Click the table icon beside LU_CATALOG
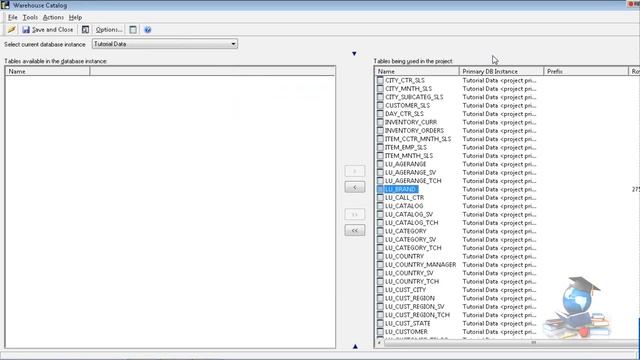This screenshot has height=360, width=640. click(x=380, y=206)
